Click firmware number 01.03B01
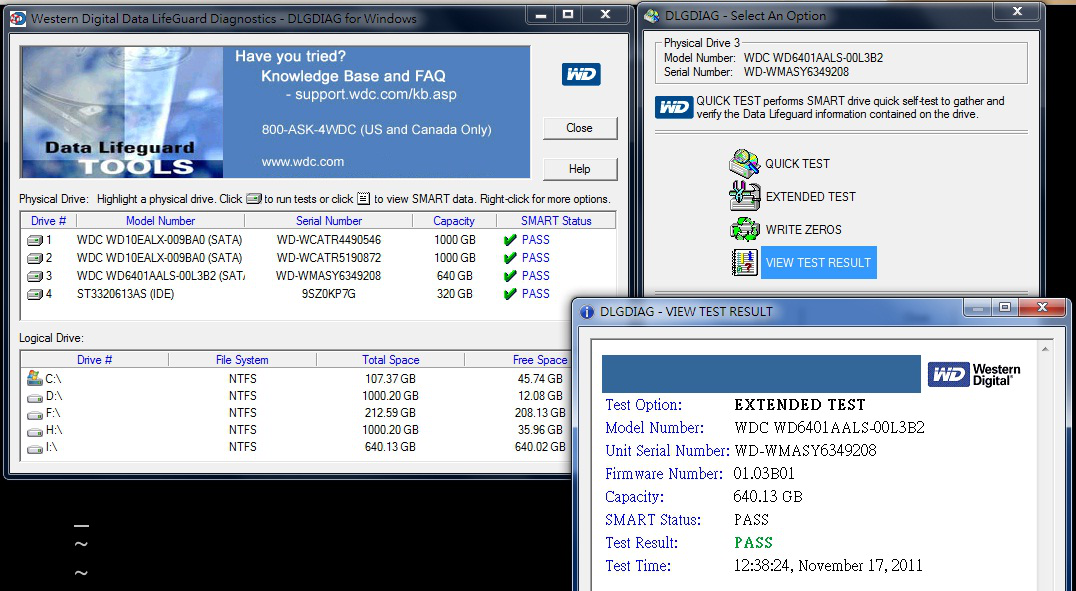The image size is (1076, 591). tap(764, 474)
